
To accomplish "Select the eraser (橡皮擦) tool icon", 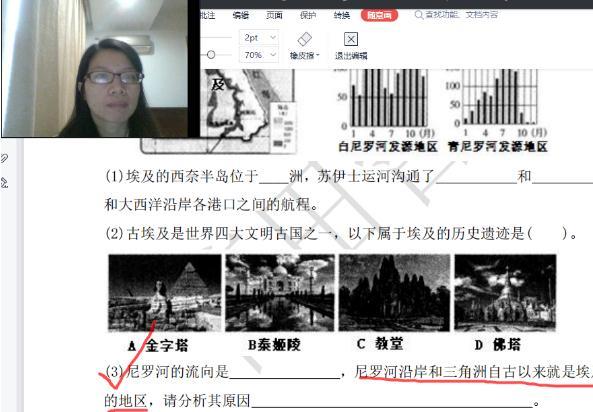I will [x=304, y=39].
